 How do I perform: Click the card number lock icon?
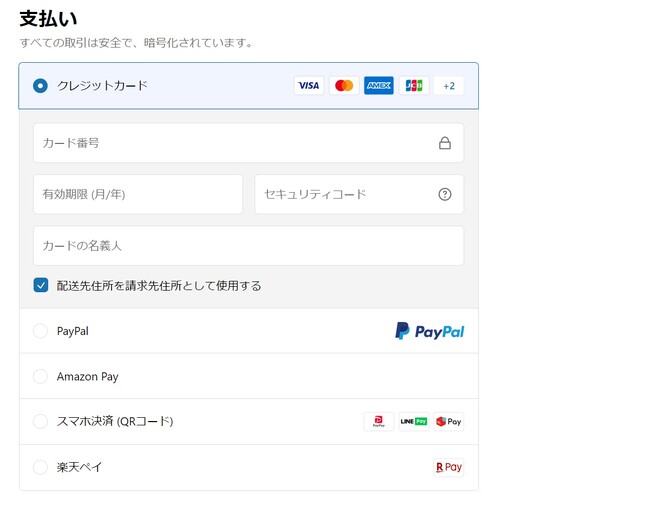pos(445,143)
